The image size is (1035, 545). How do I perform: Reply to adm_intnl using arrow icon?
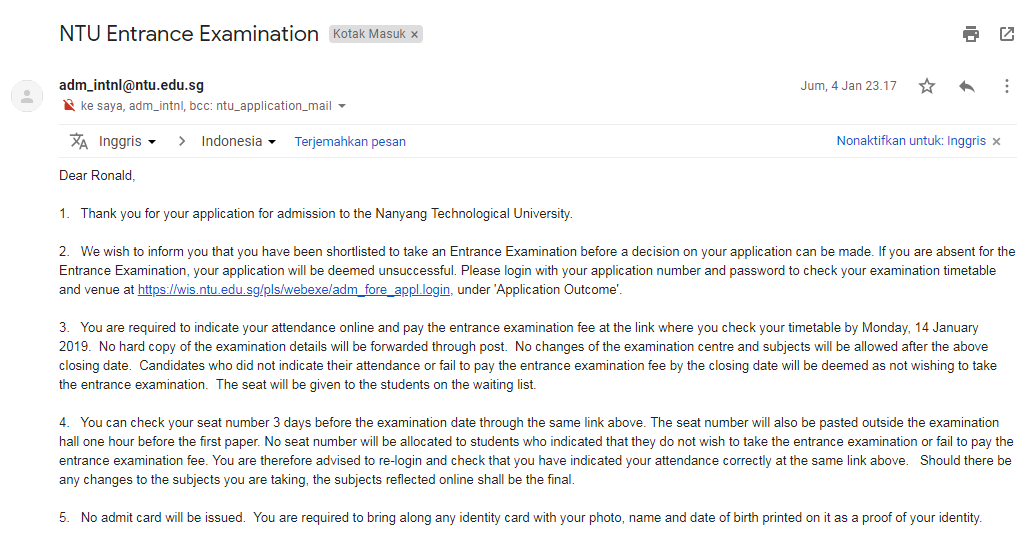click(966, 86)
